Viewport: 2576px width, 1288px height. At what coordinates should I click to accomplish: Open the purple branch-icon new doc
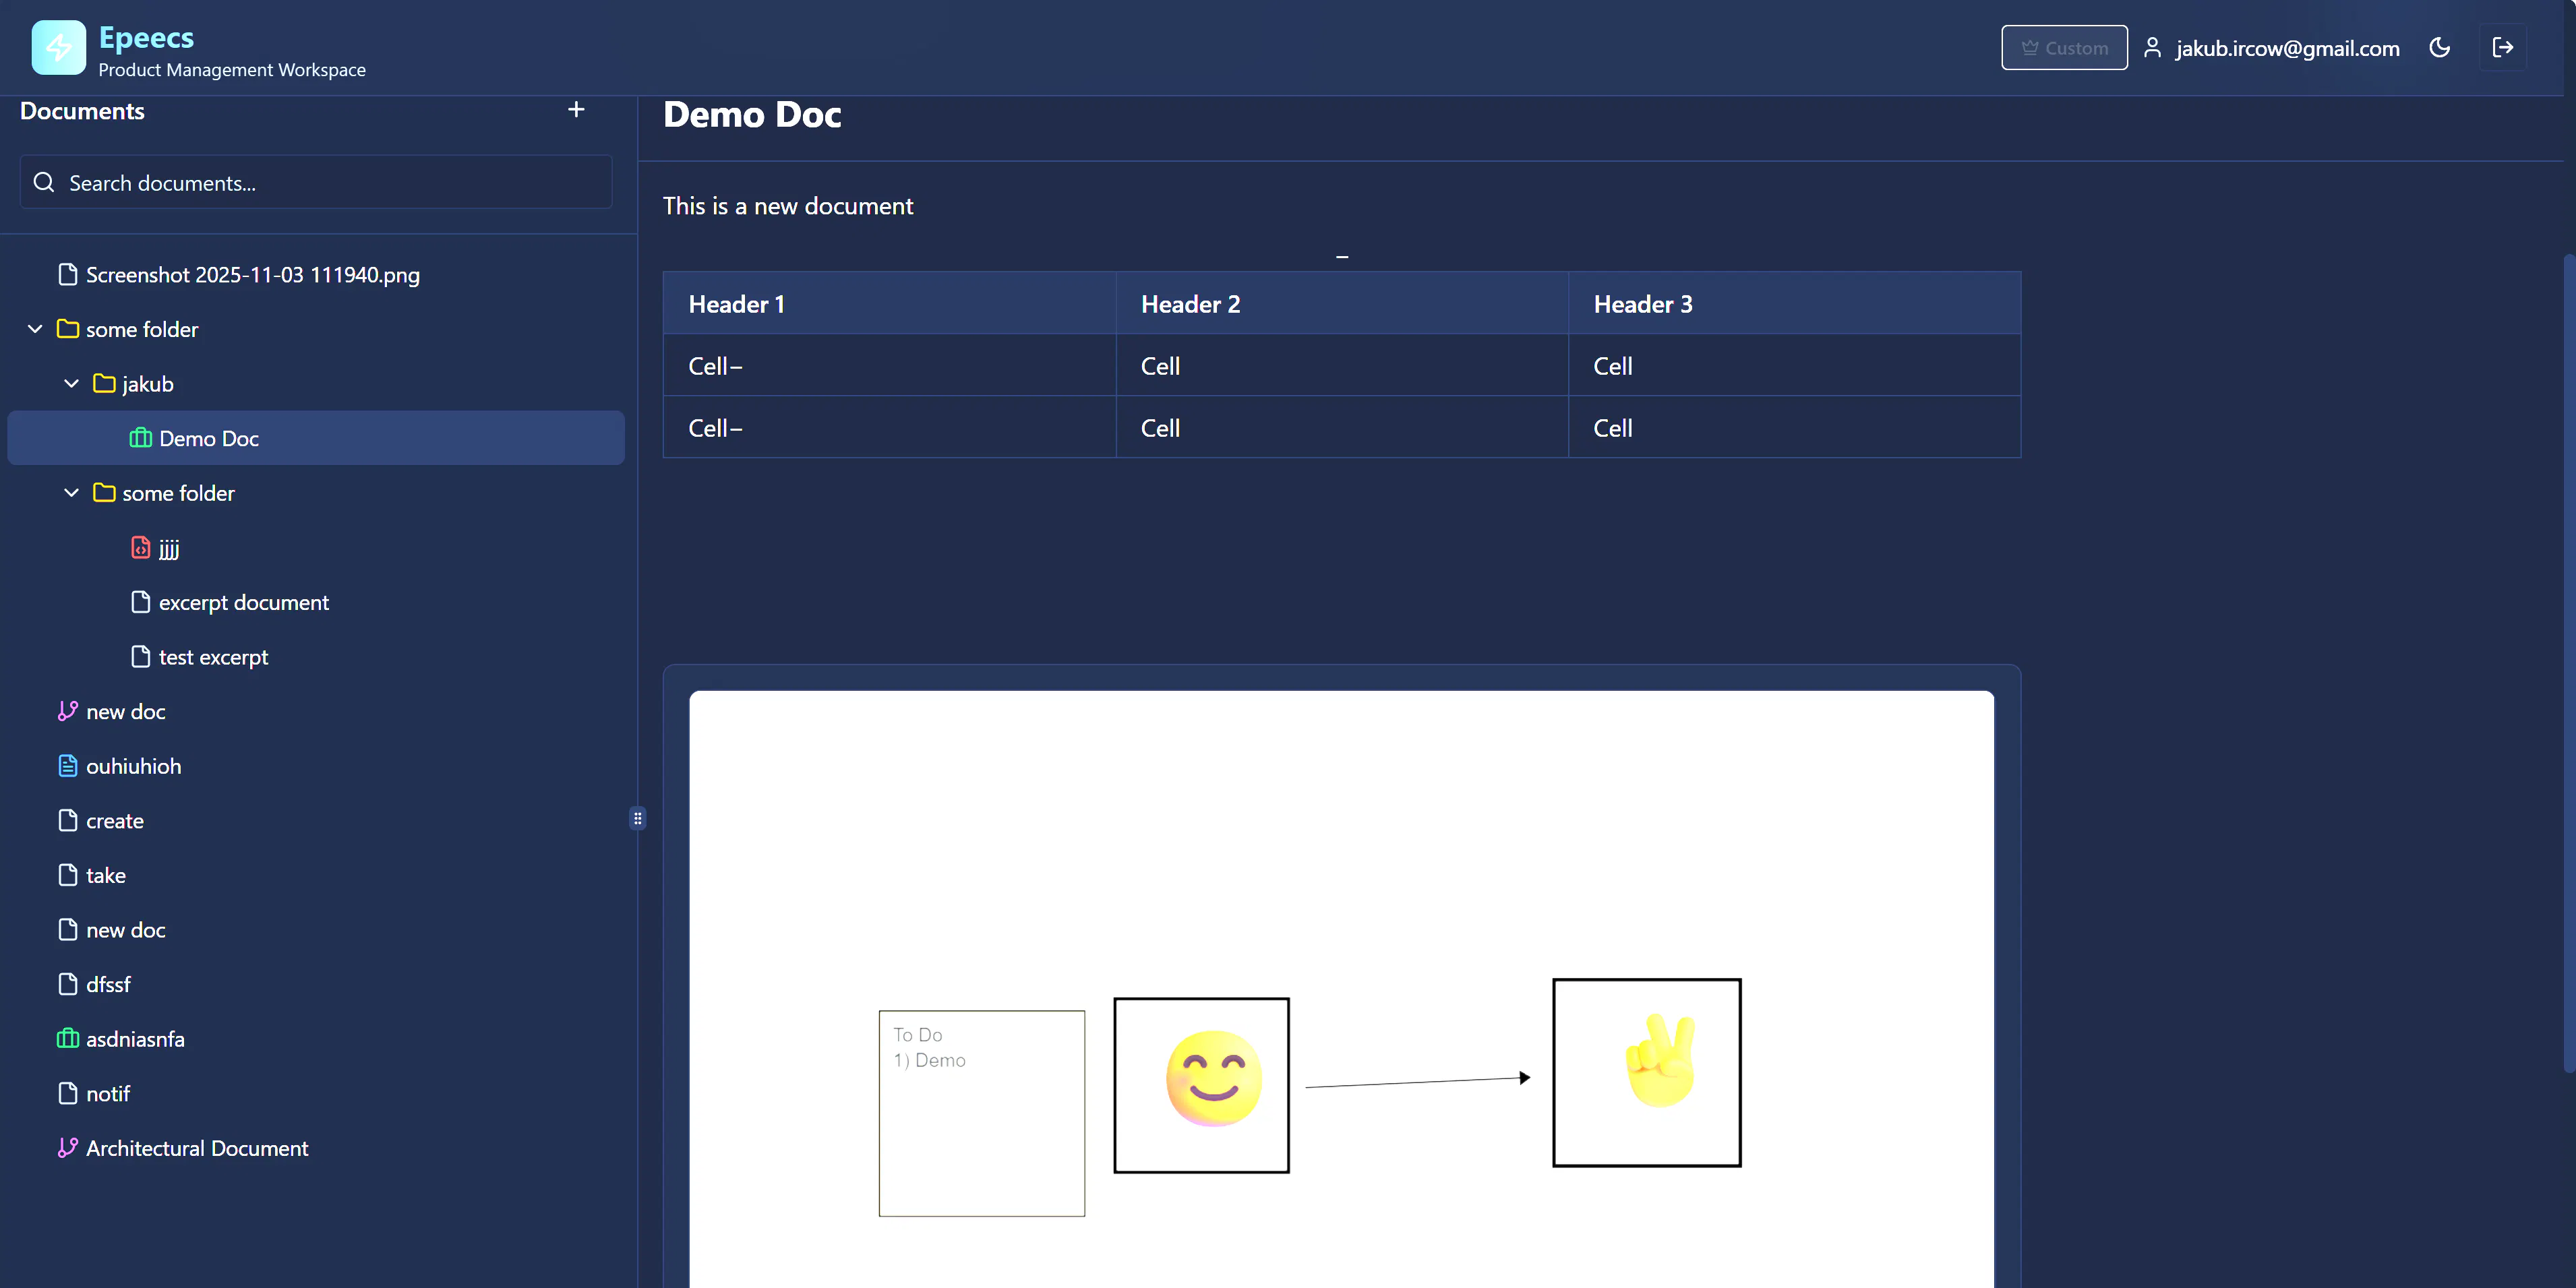[x=67, y=711]
